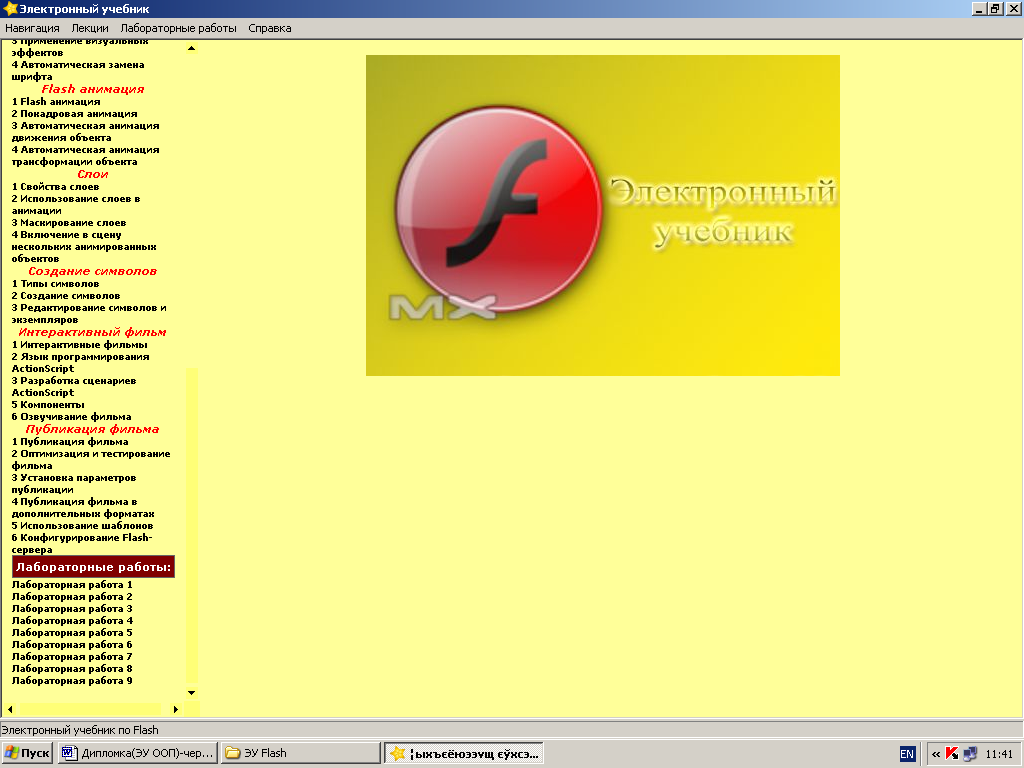
Task: Open the Справка menu
Action: point(269,28)
